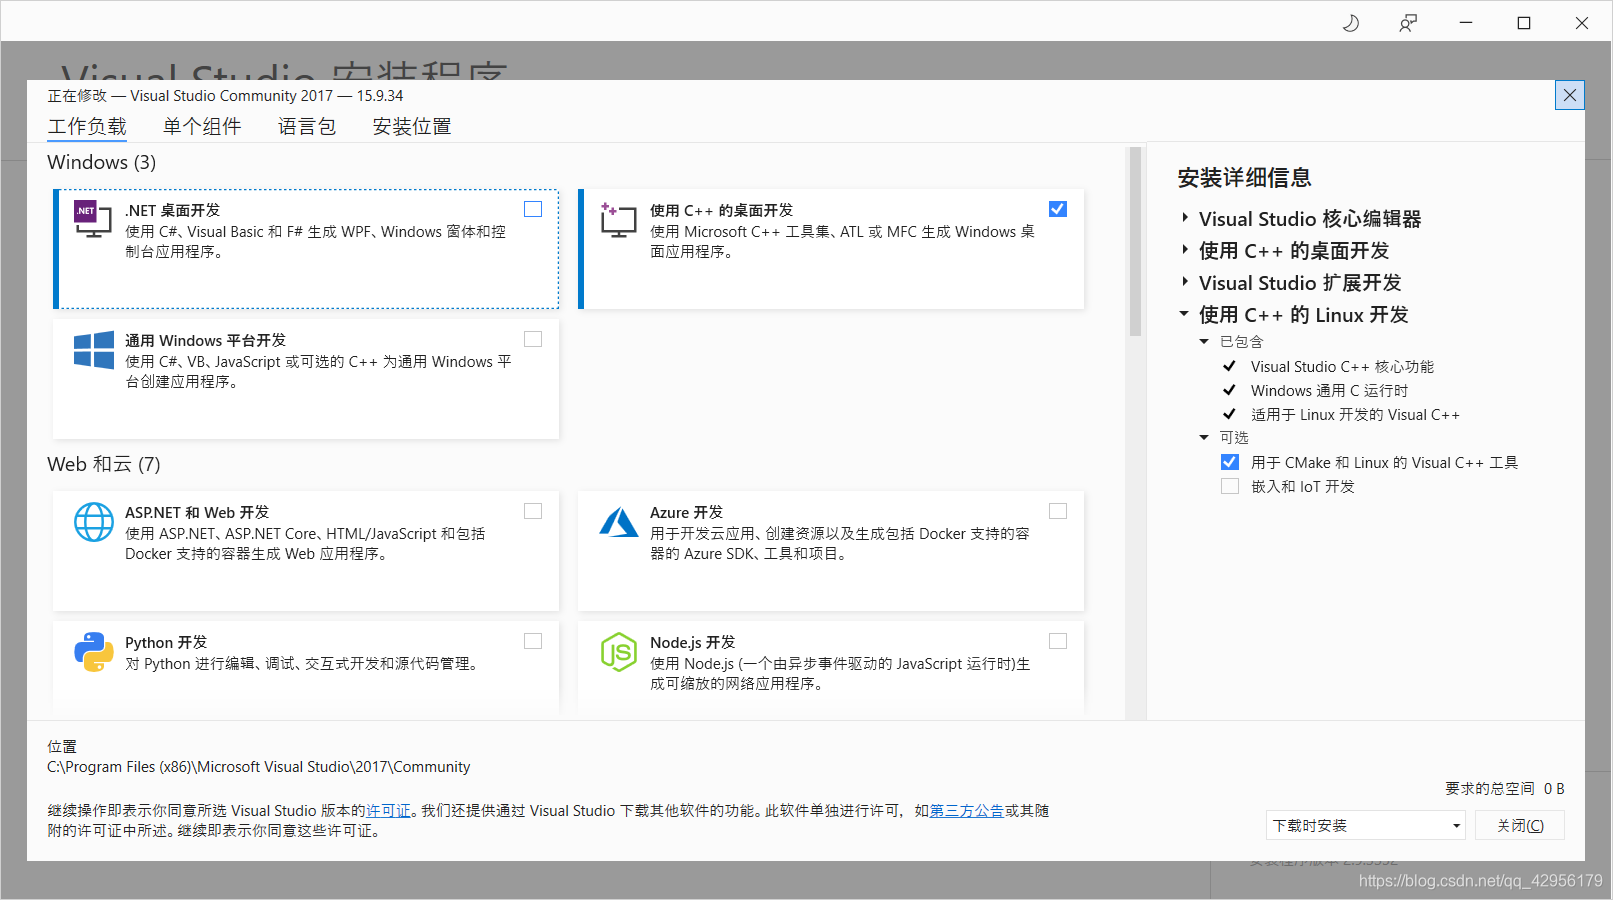Collapse the 已包含 section
Screen dimensions: 1613x900
1205,342
